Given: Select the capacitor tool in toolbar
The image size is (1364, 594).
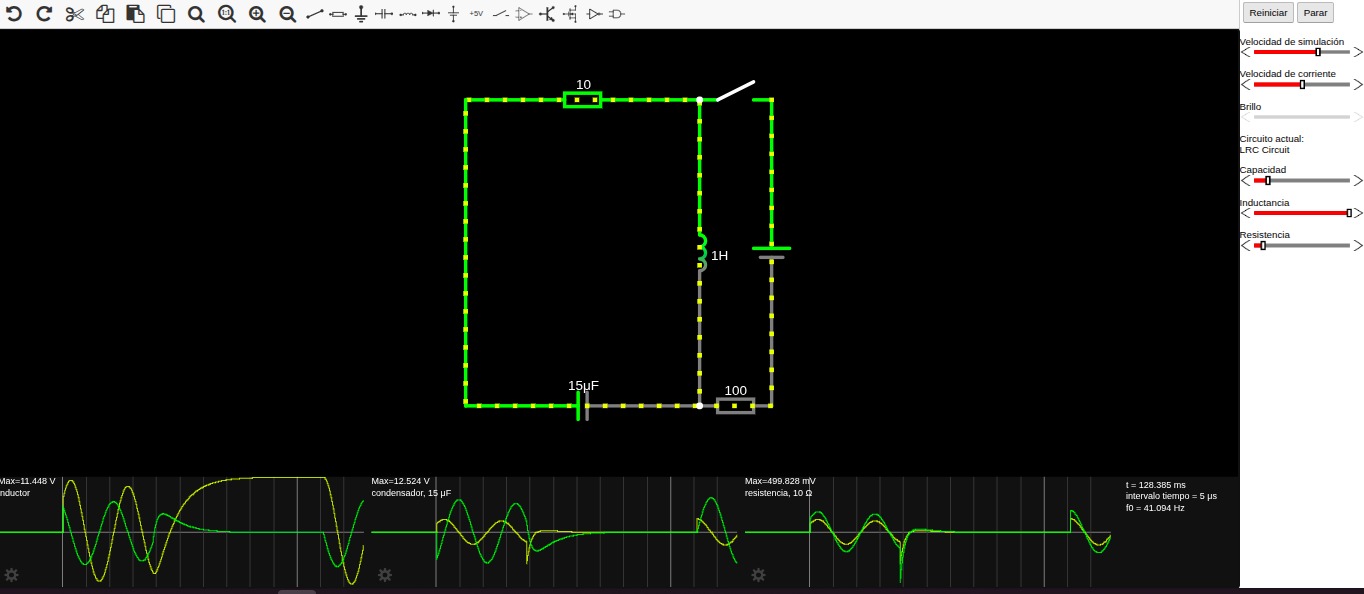Looking at the screenshot, I should 384,14.
